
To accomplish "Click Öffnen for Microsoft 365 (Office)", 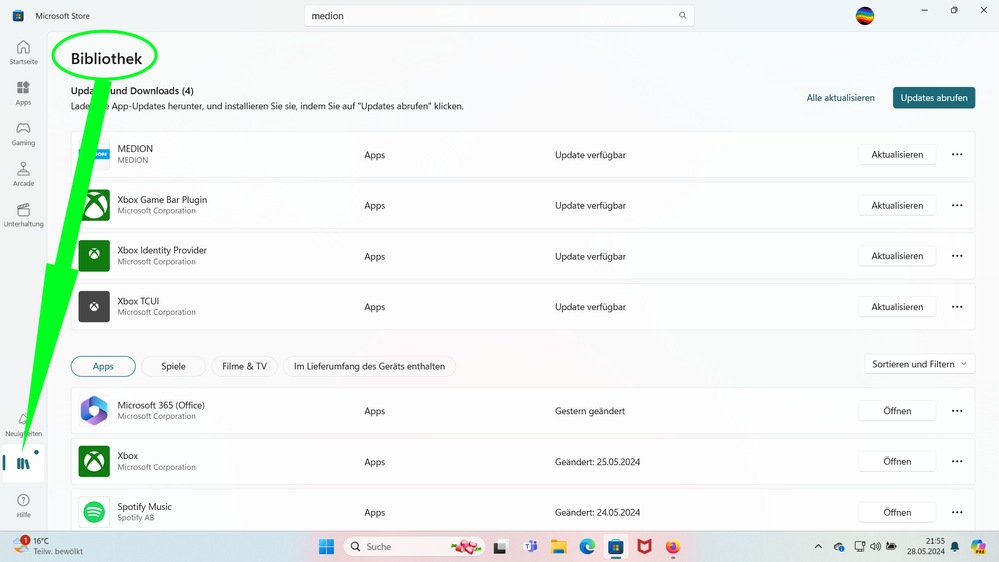I will 897,410.
